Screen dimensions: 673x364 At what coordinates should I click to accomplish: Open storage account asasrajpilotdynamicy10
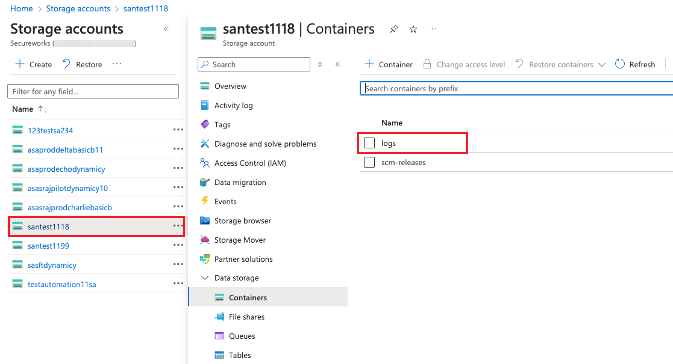pyautogui.click(x=68, y=188)
